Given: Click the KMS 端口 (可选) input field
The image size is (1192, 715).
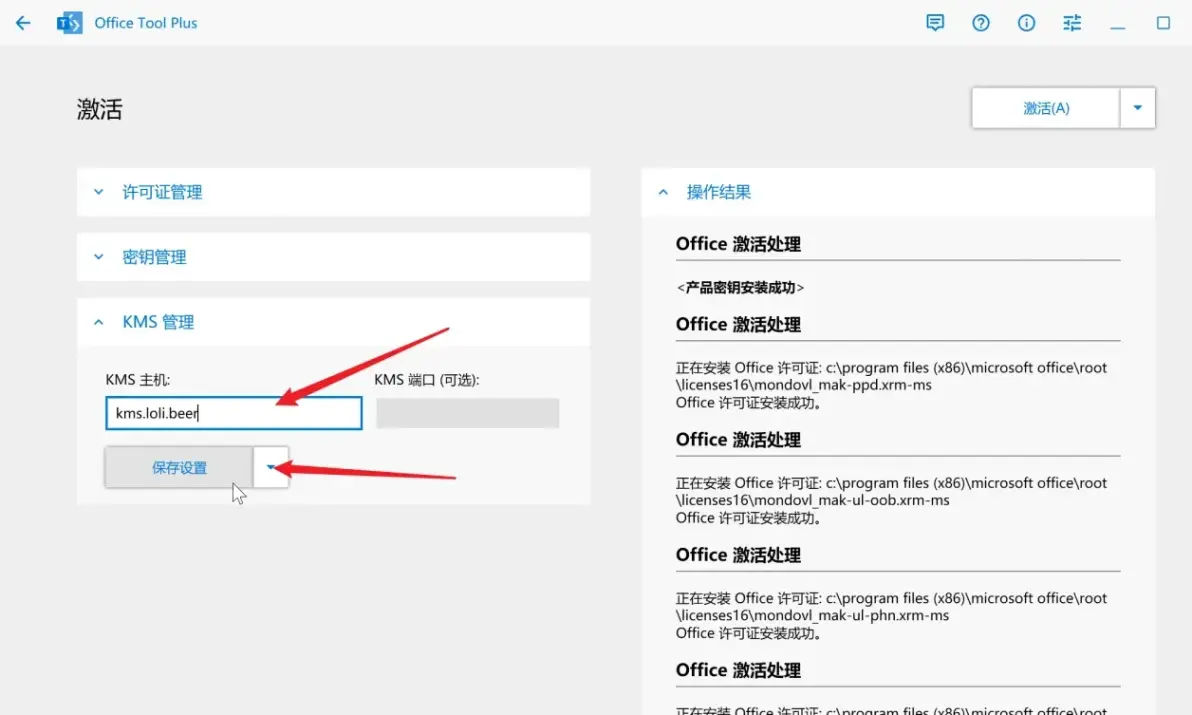Looking at the screenshot, I should point(468,413).
